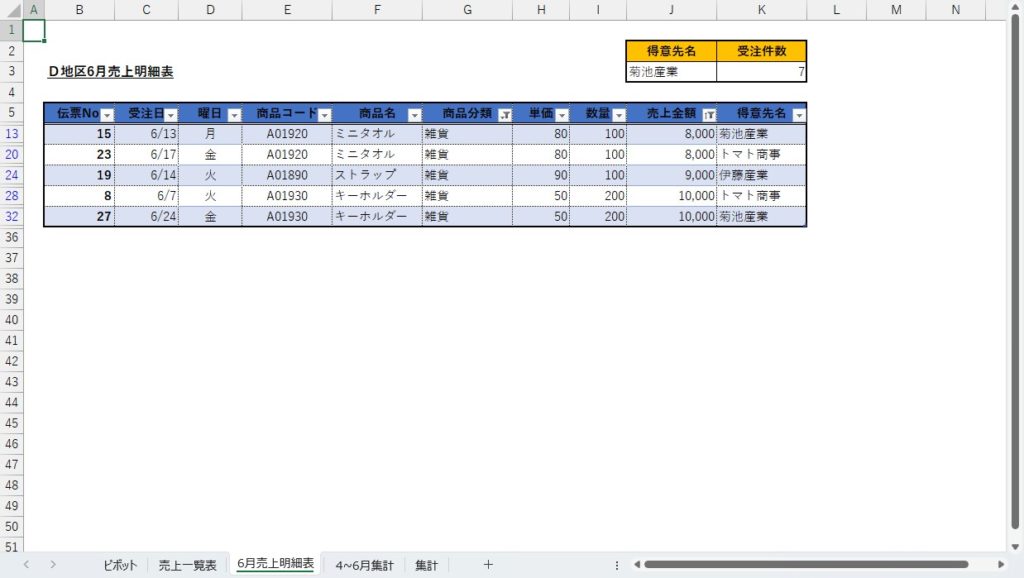
Task: Expand the 曜日 filter dropdown
Action: (234, 115)
